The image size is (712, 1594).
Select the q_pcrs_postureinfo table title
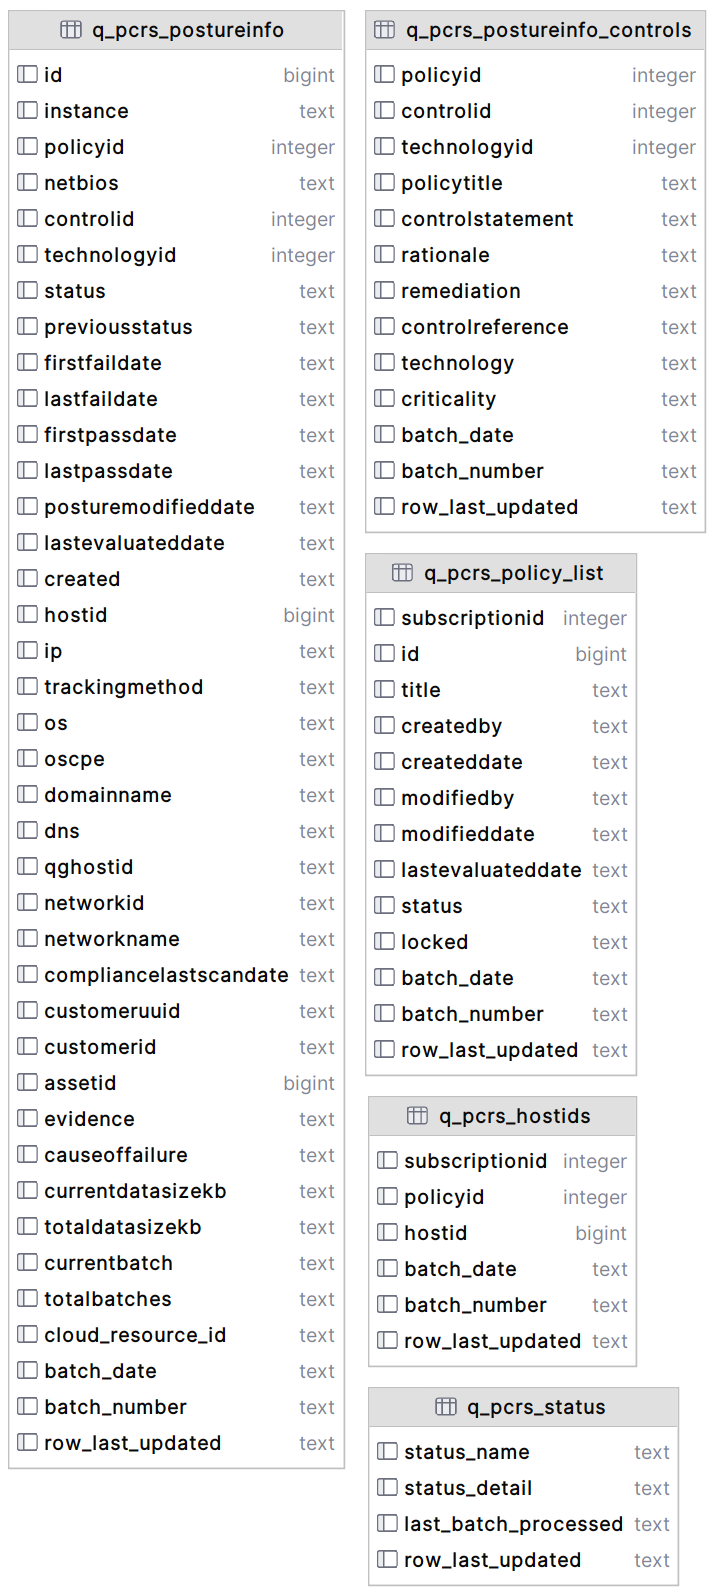(188, 30)
